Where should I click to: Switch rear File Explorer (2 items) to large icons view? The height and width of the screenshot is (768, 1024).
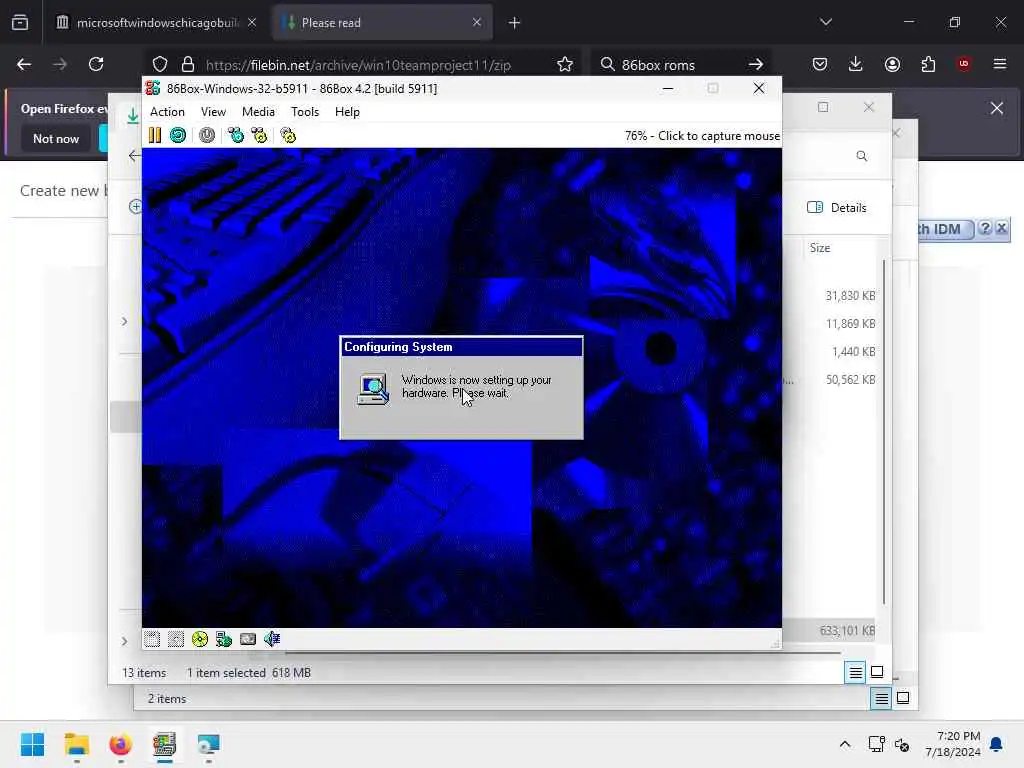coord(903,699)
